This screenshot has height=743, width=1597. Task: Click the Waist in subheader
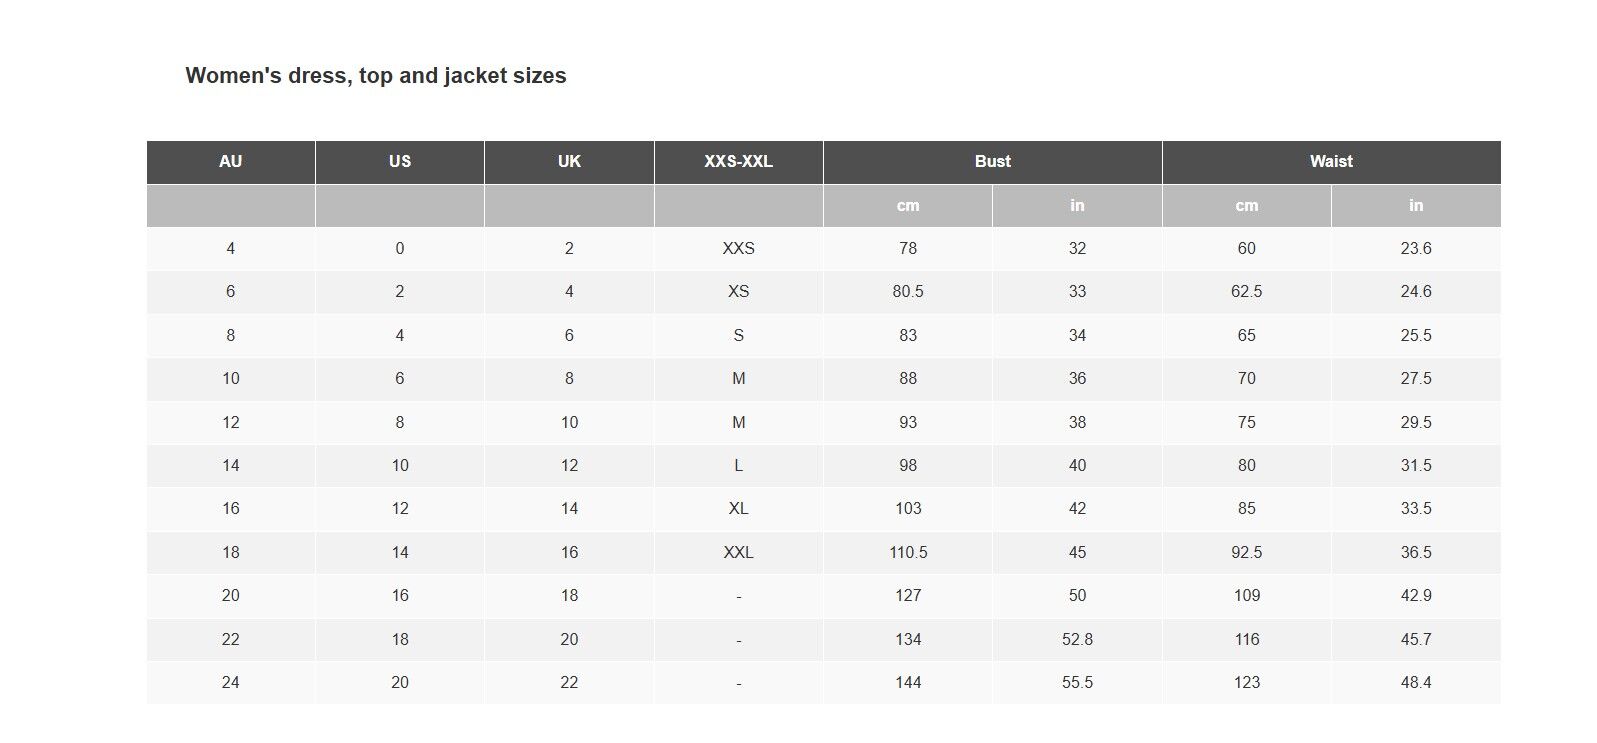(1416, 206)
